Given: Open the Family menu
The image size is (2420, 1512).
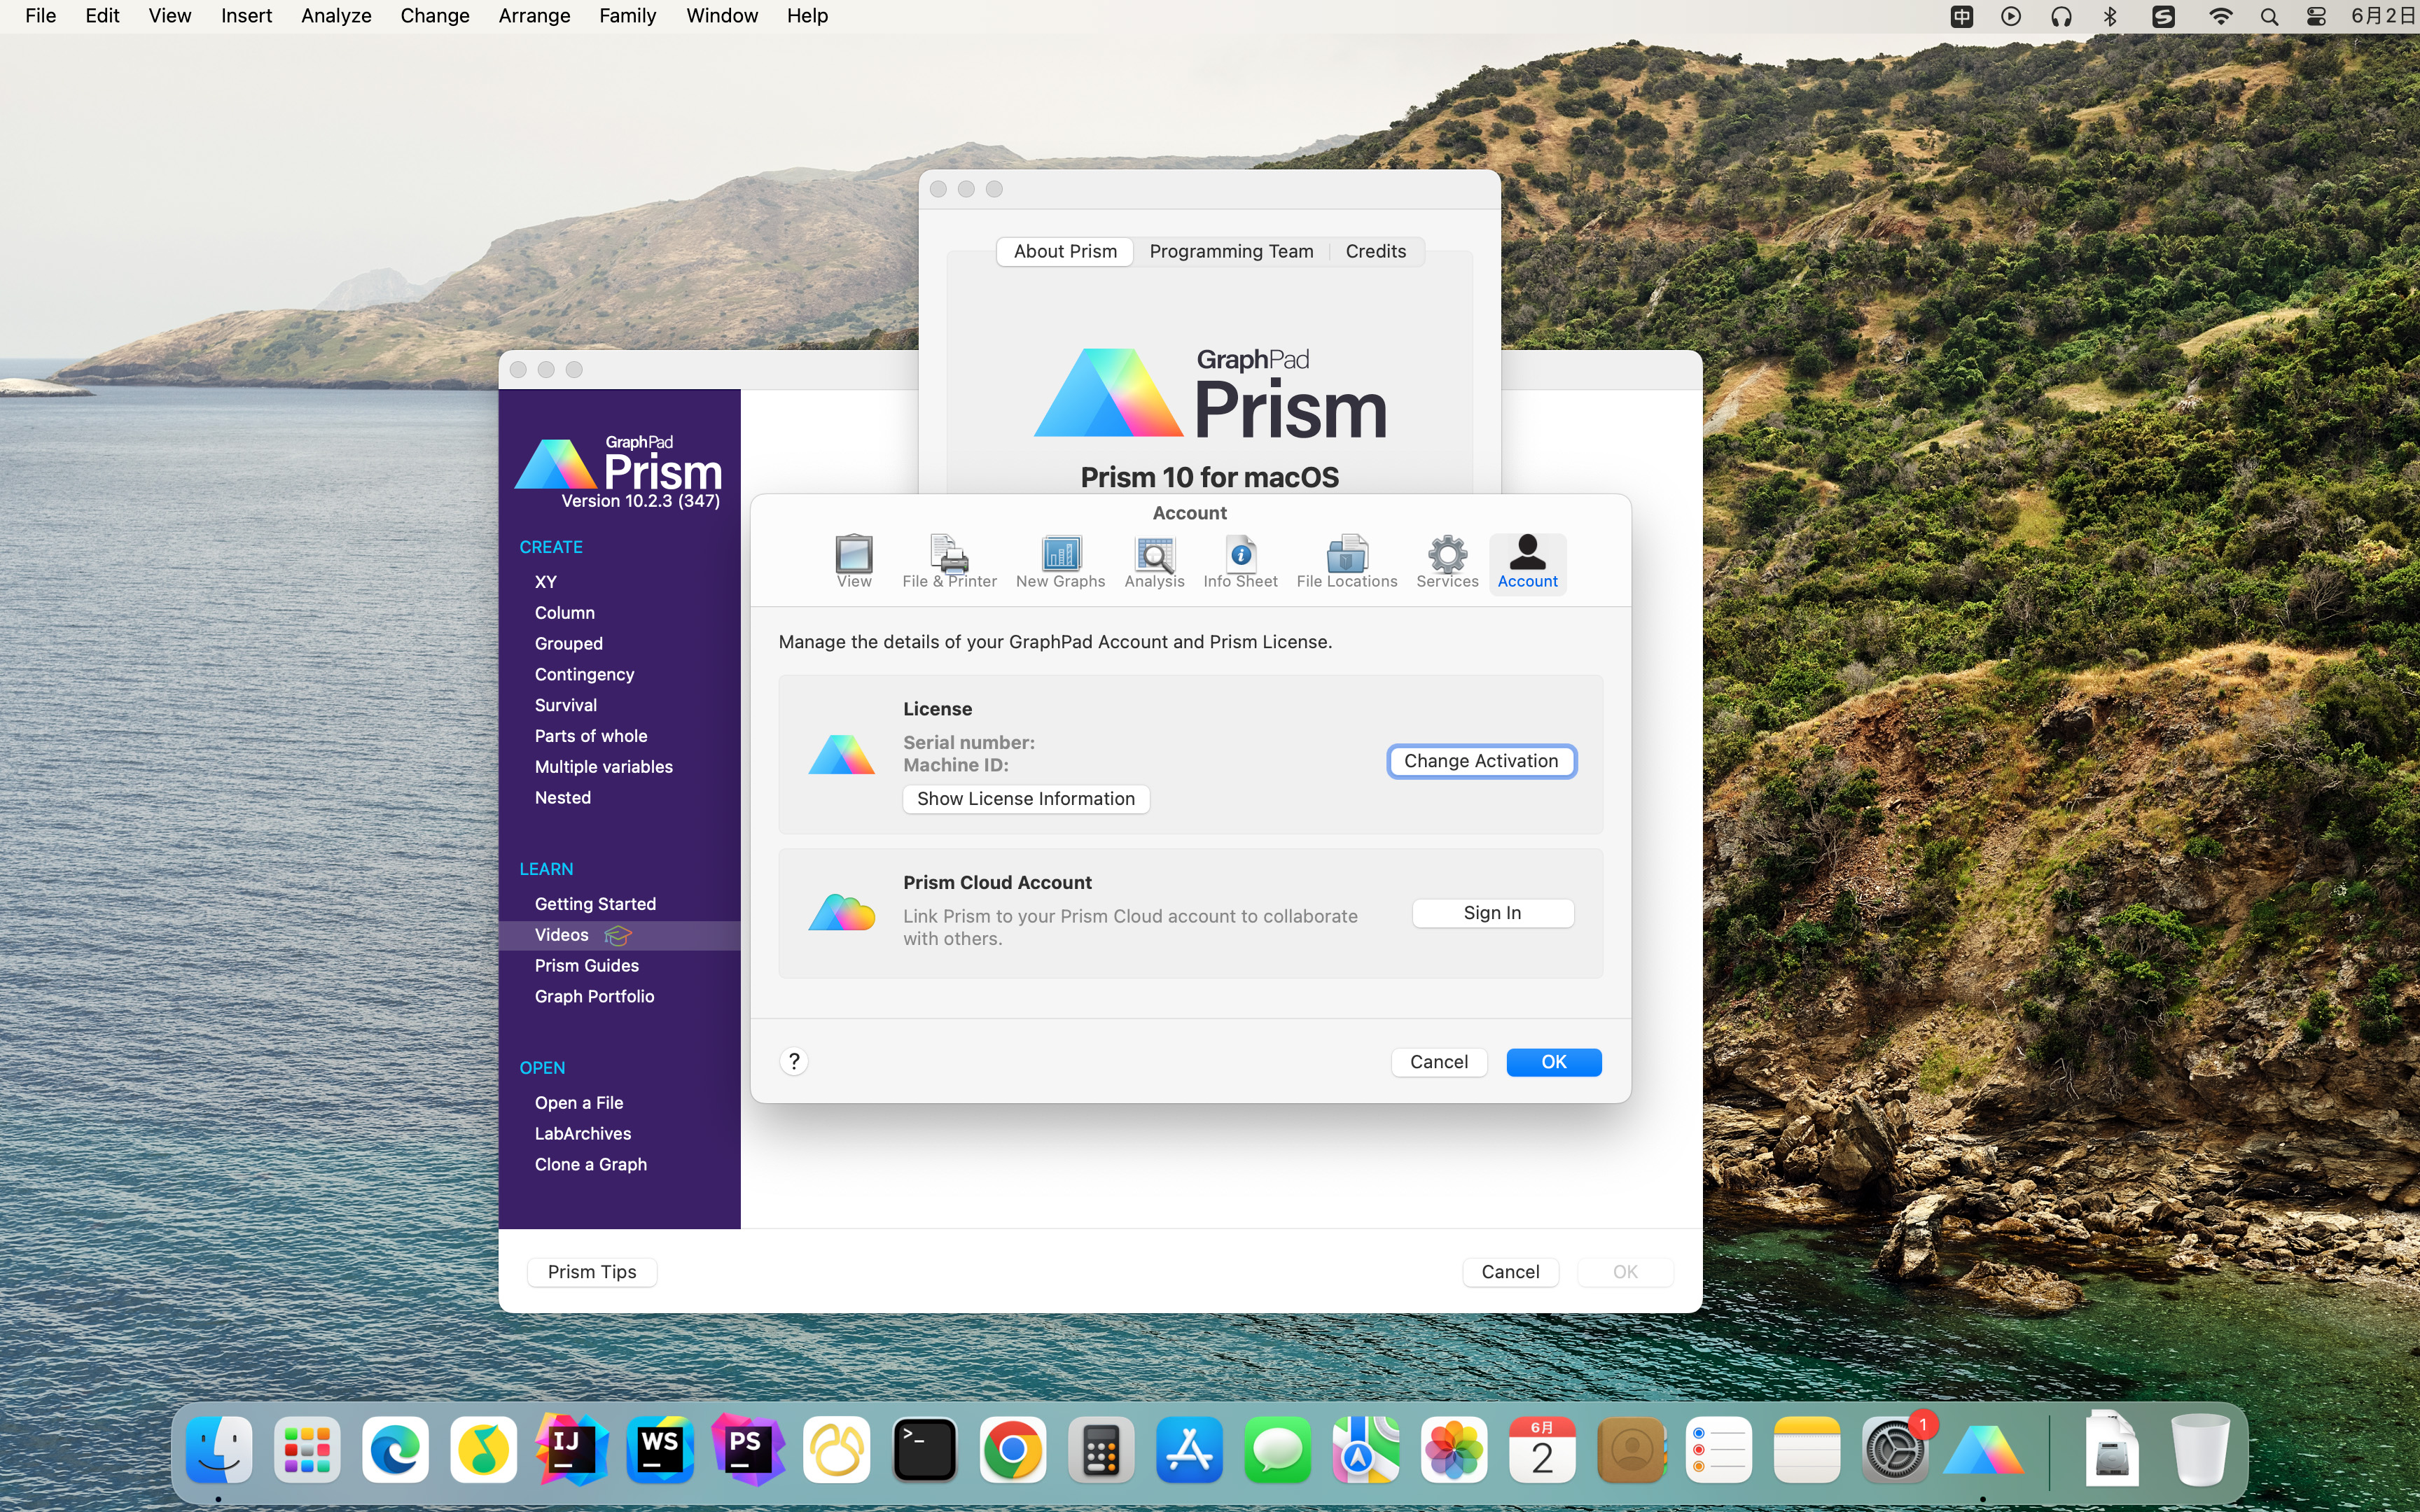Looking at the screenshot, I should [627, 16].
